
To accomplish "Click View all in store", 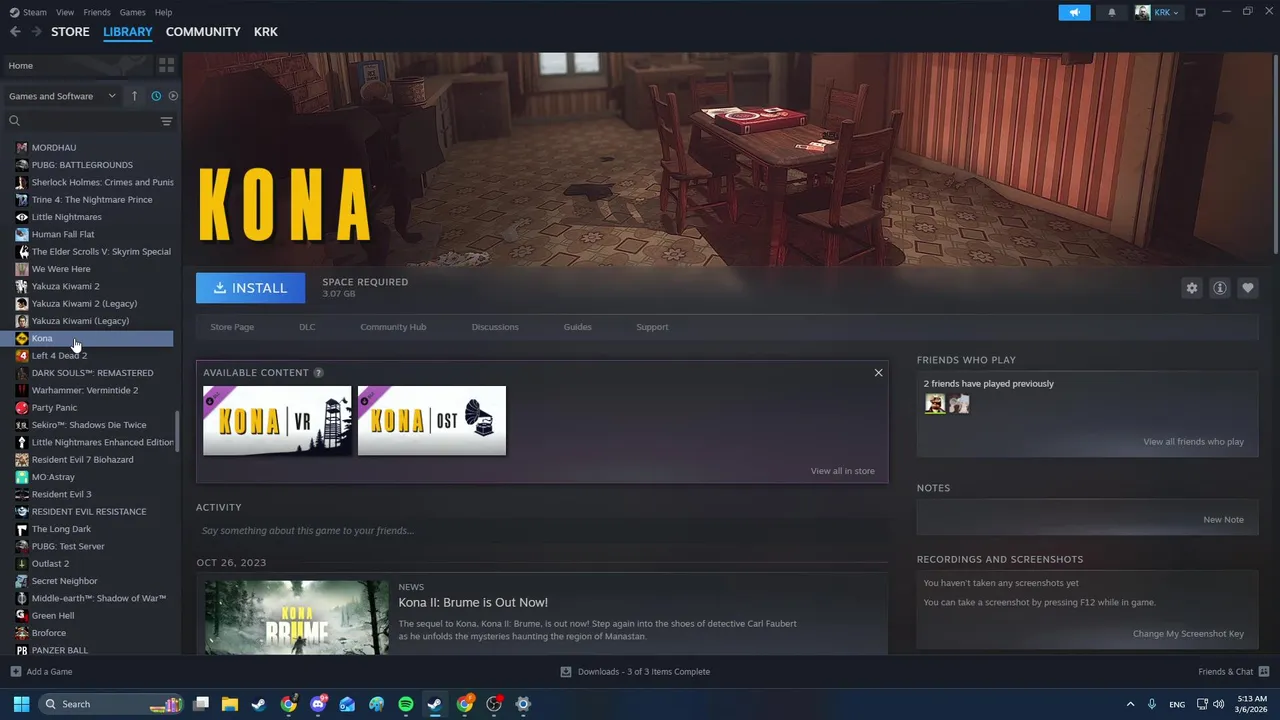I will click(x=842, y=471).
